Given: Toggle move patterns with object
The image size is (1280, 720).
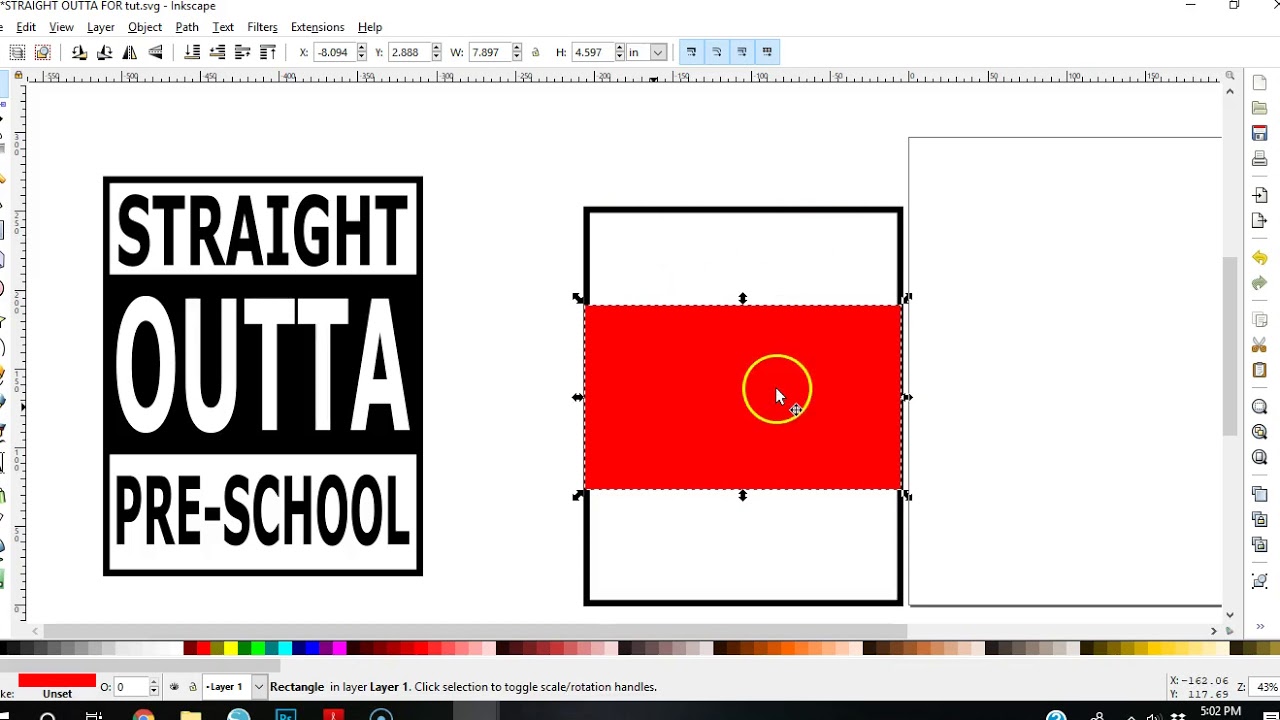Looking at the screenshot, I should [767, 52].
